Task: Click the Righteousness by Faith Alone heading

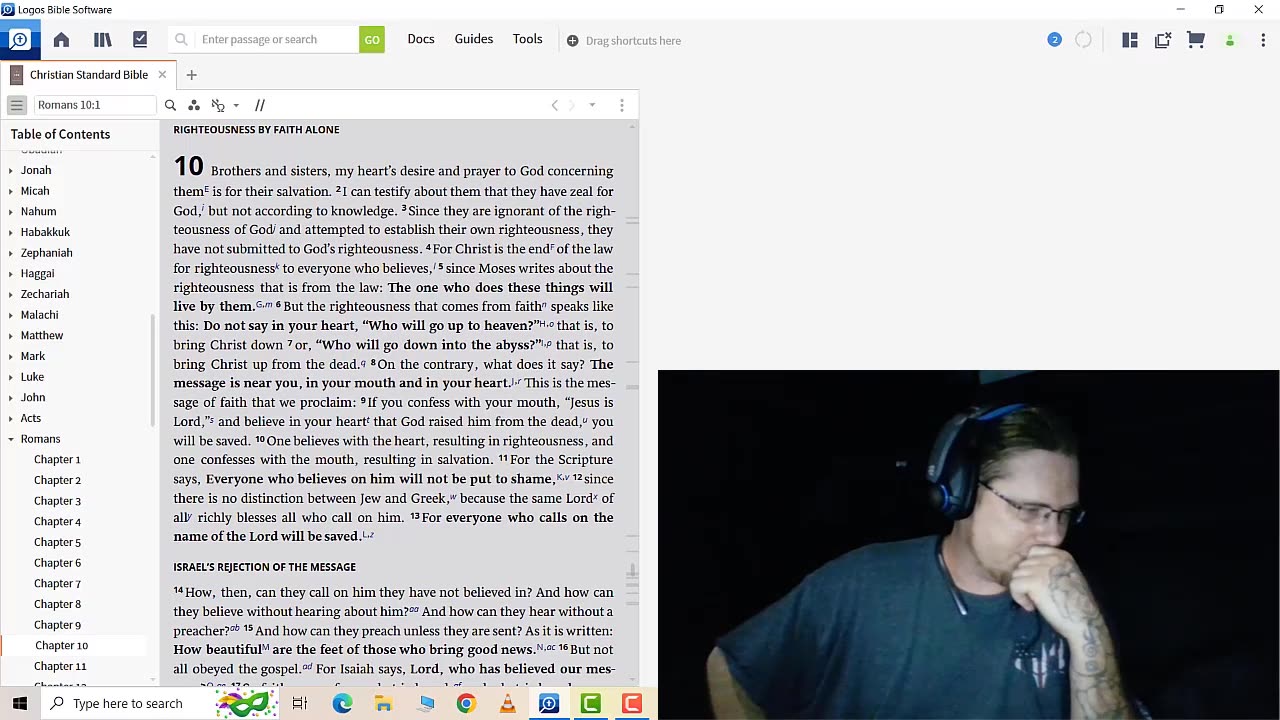Action: point(256,130)
